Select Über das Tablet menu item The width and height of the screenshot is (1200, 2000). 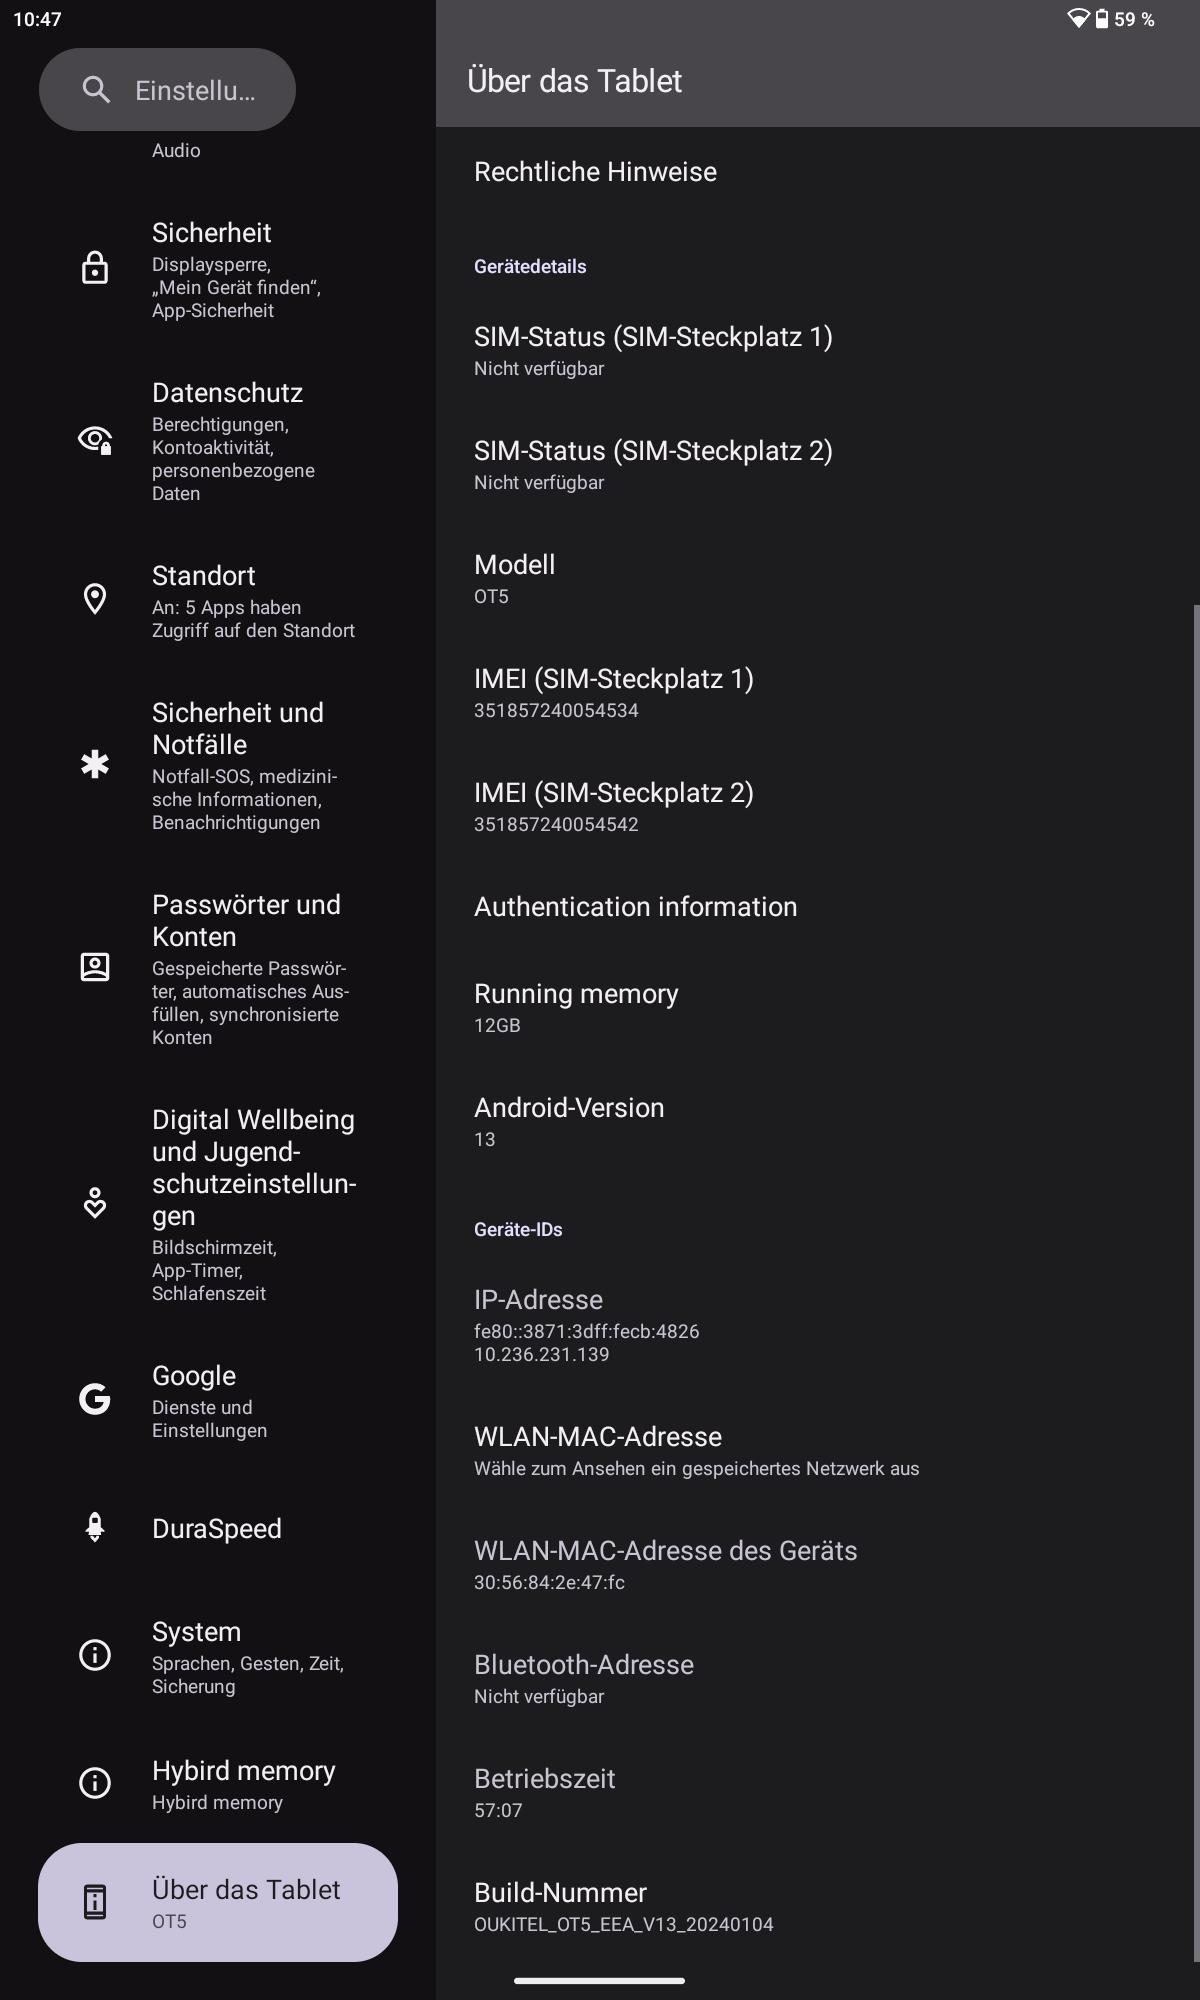tap(218, 1902)
